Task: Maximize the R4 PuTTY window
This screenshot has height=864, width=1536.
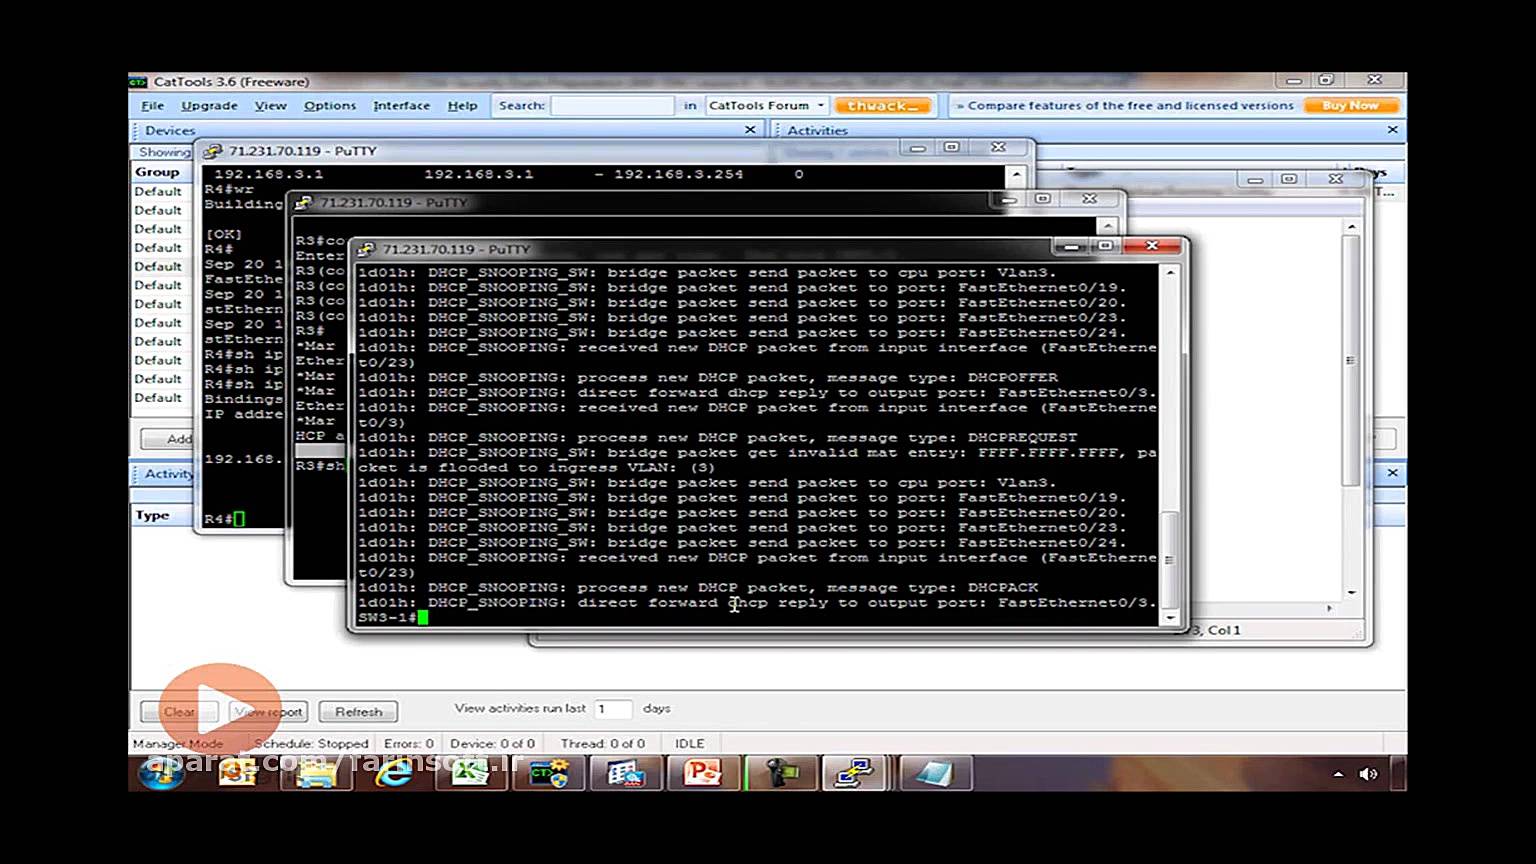Action: tap(951, 147)
